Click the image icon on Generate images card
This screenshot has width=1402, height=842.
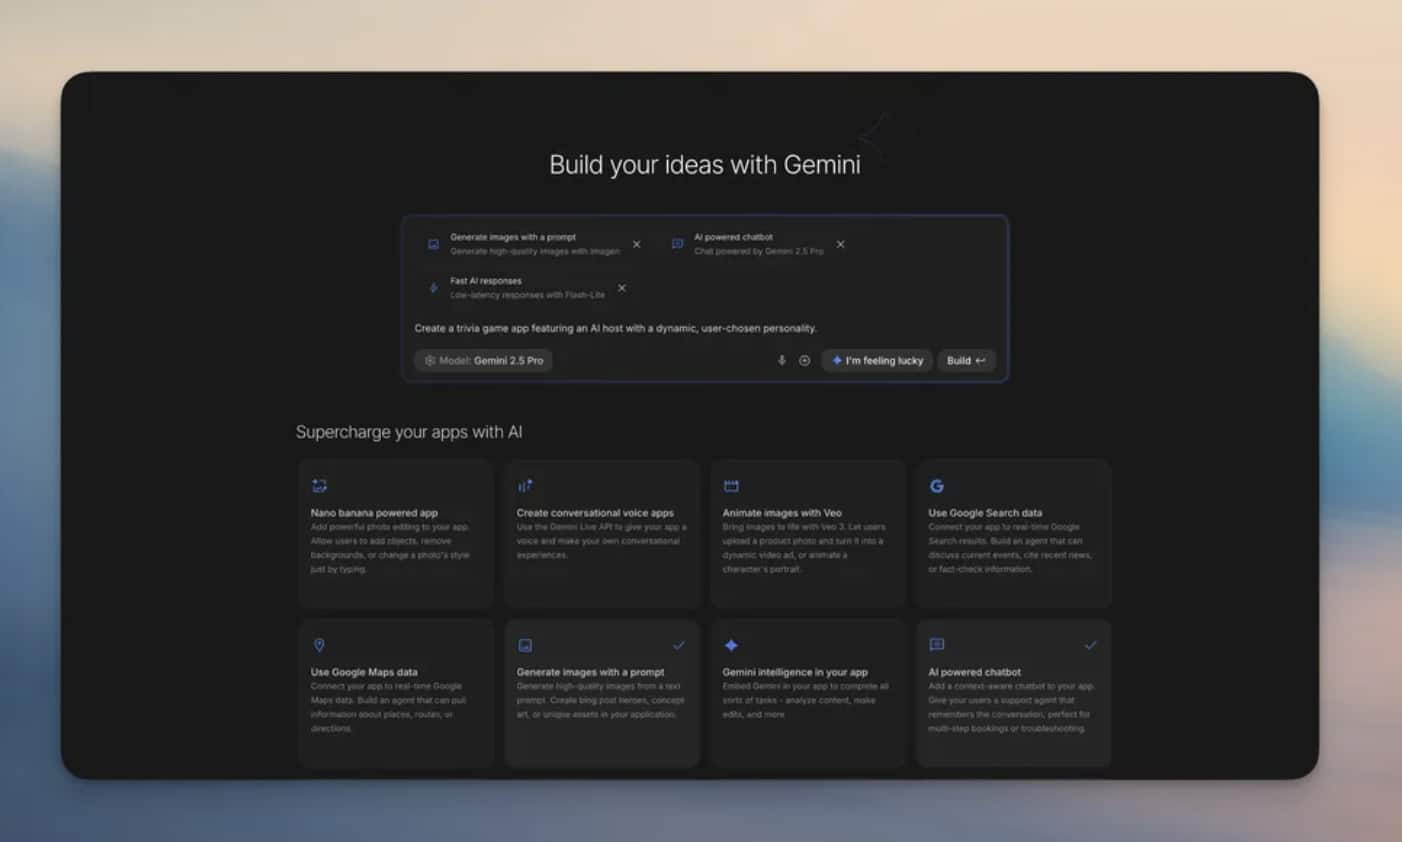tap(524, 645)
